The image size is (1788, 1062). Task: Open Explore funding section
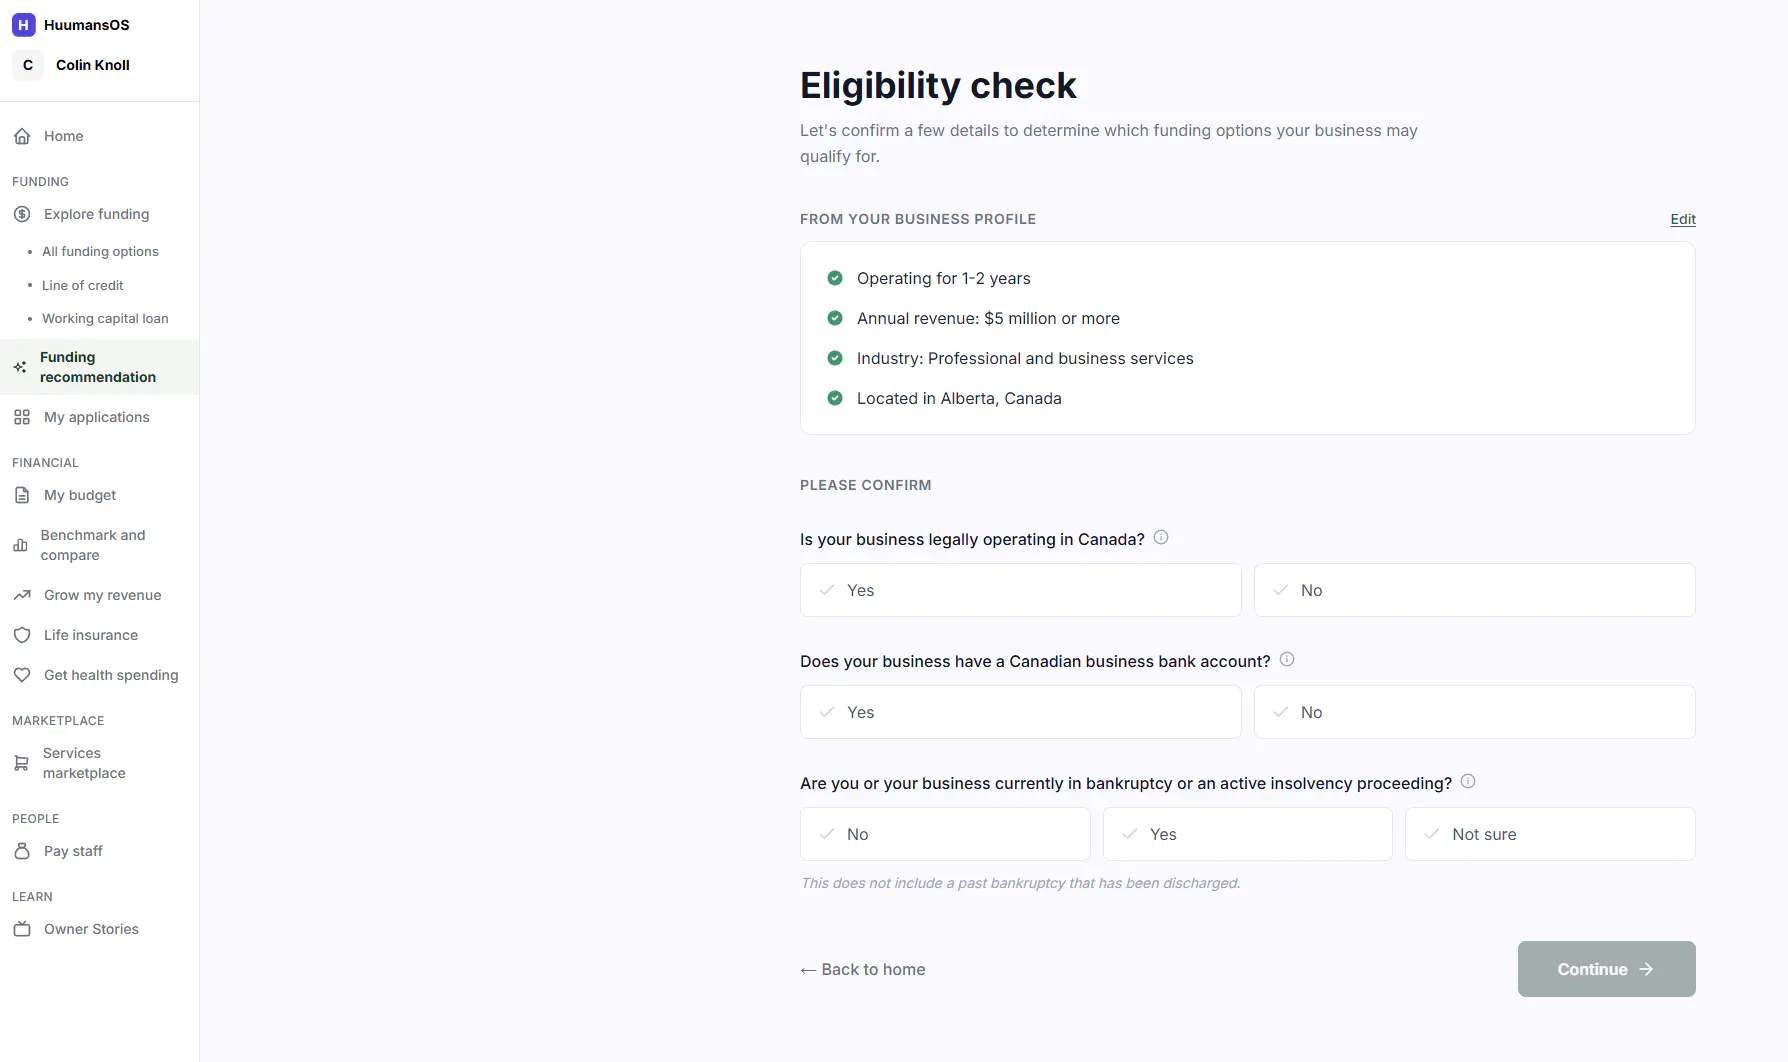[x=96, y=214]
